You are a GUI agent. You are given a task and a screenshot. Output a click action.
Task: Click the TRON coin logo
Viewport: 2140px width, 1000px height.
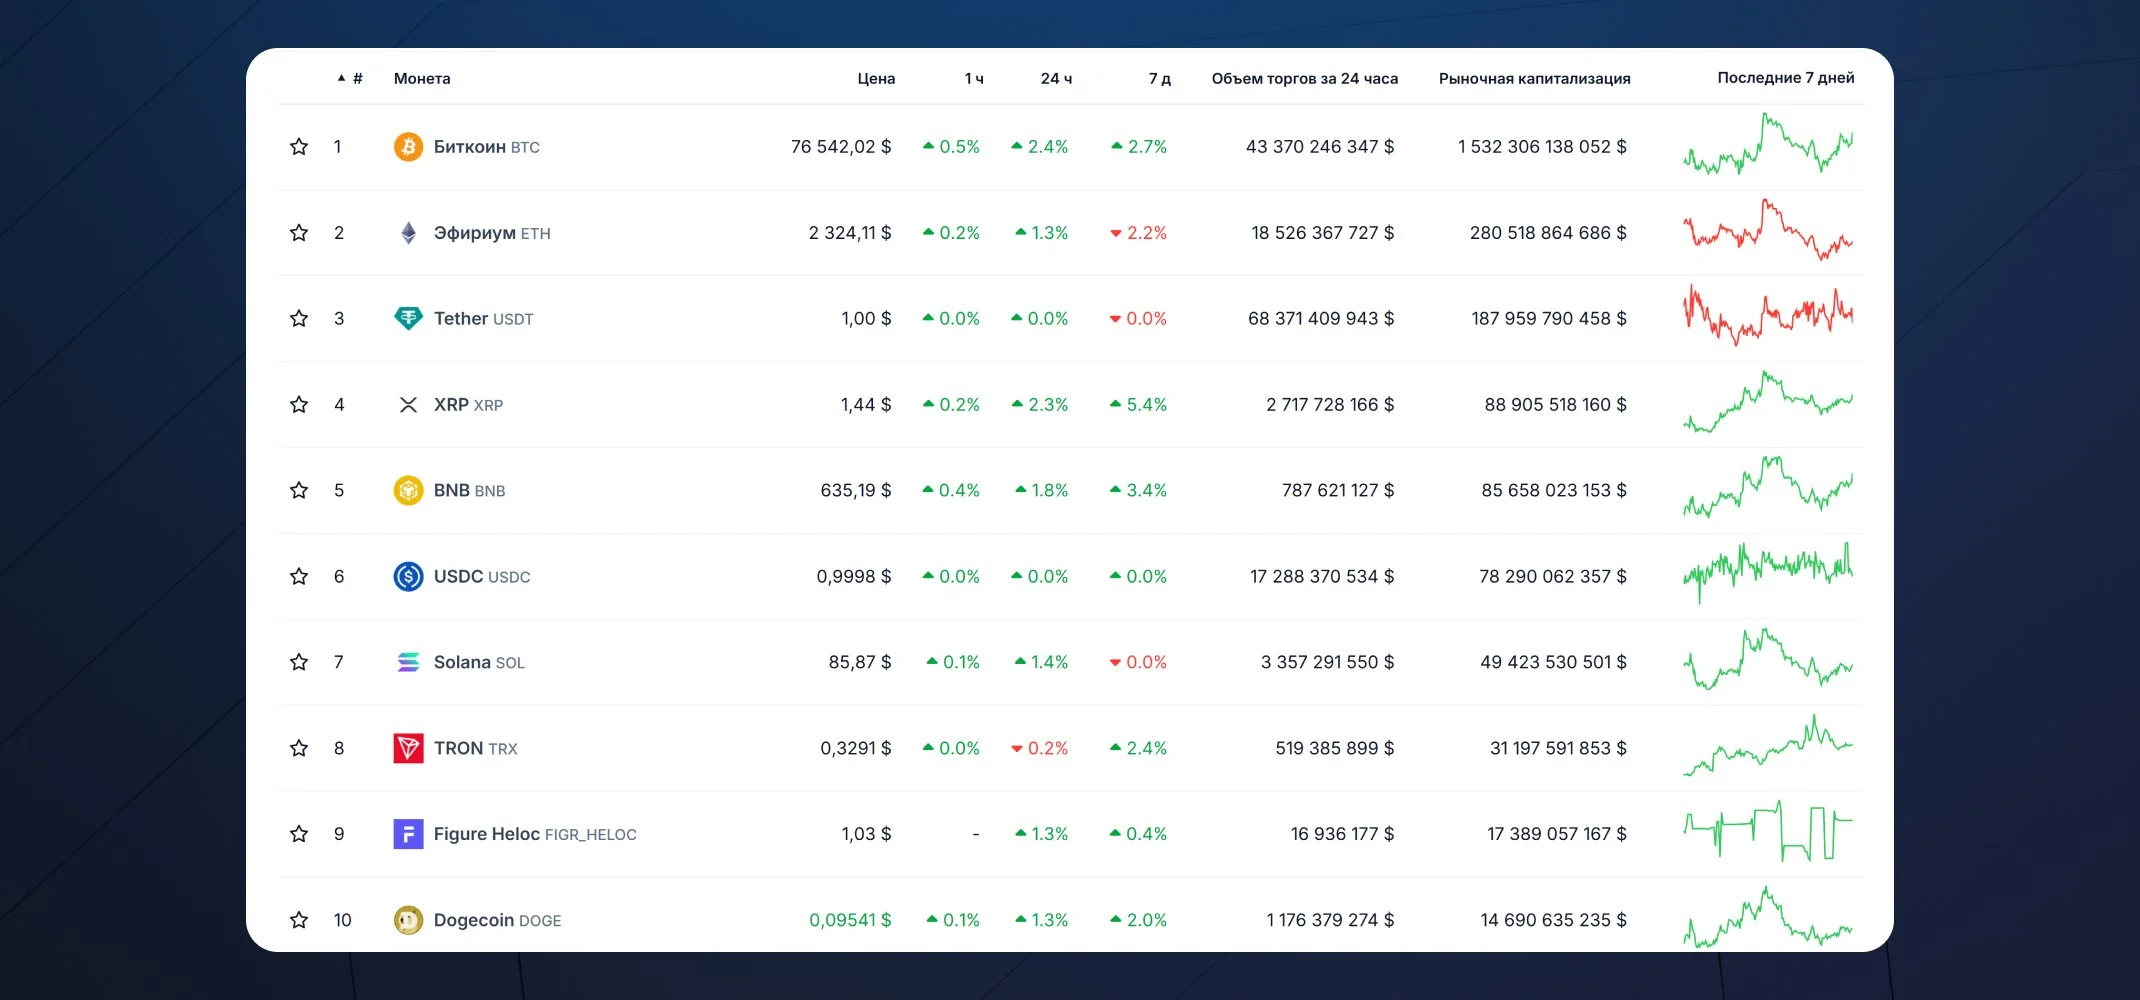(x=408, y=748)
